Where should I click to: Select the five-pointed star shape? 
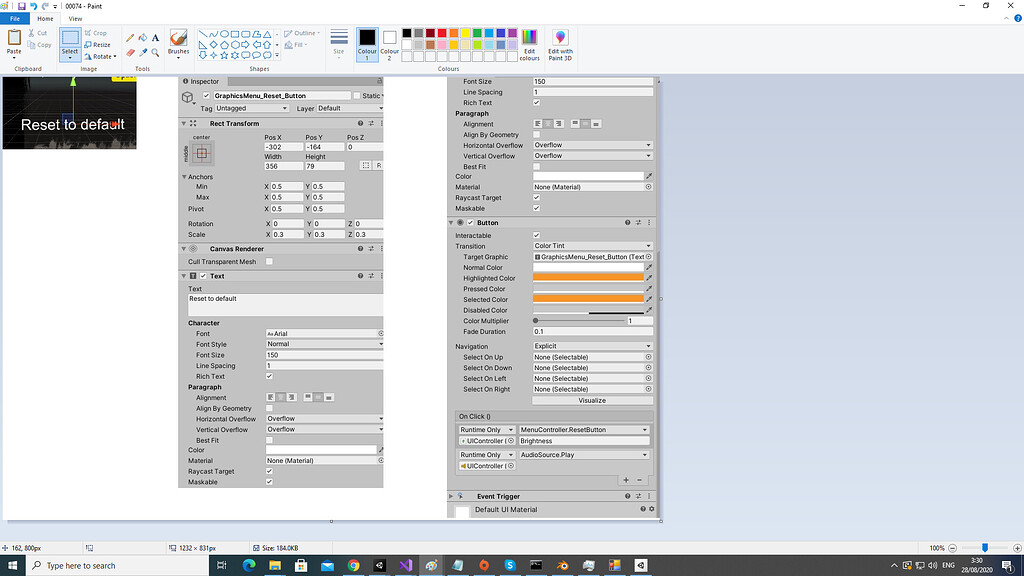(223, 55)
